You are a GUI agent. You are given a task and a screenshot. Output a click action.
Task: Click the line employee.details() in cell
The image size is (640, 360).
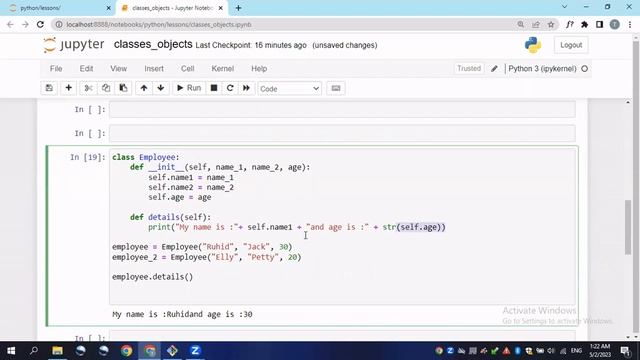[x=152, y=277]
